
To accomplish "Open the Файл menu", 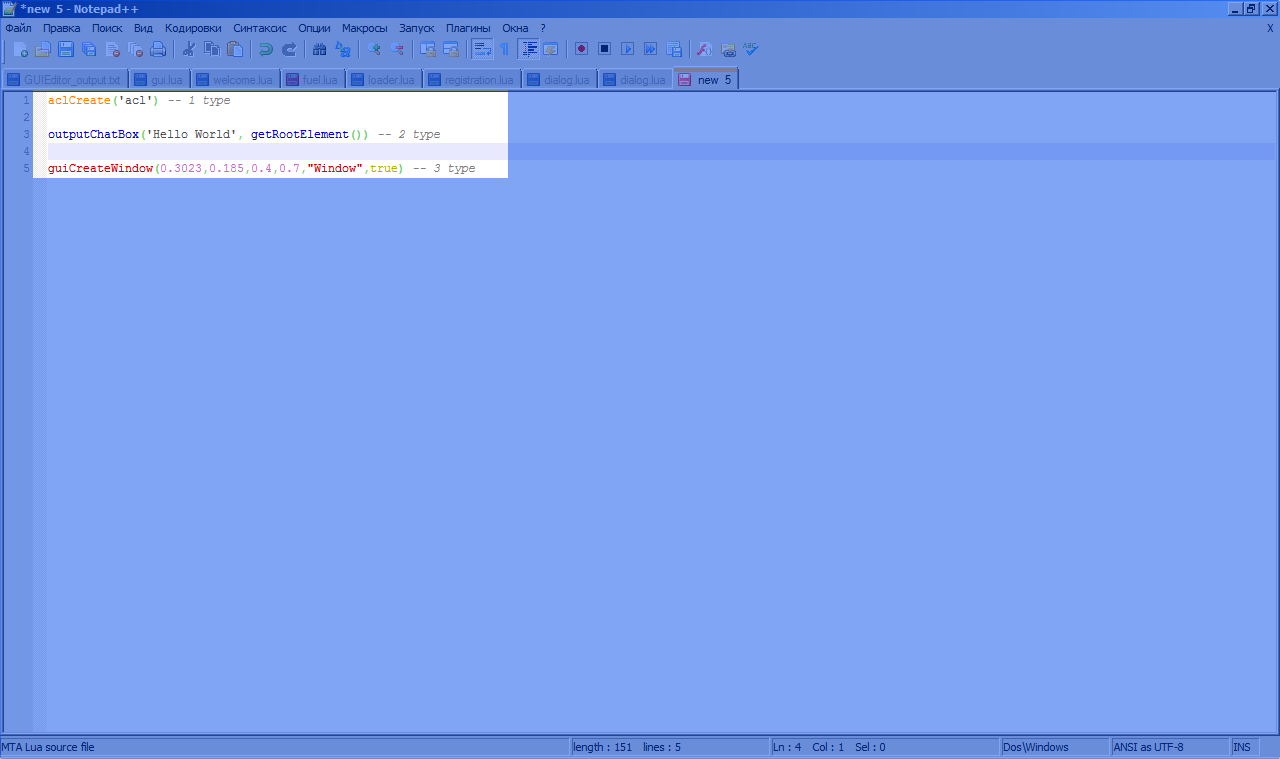I will click(18, 28).
